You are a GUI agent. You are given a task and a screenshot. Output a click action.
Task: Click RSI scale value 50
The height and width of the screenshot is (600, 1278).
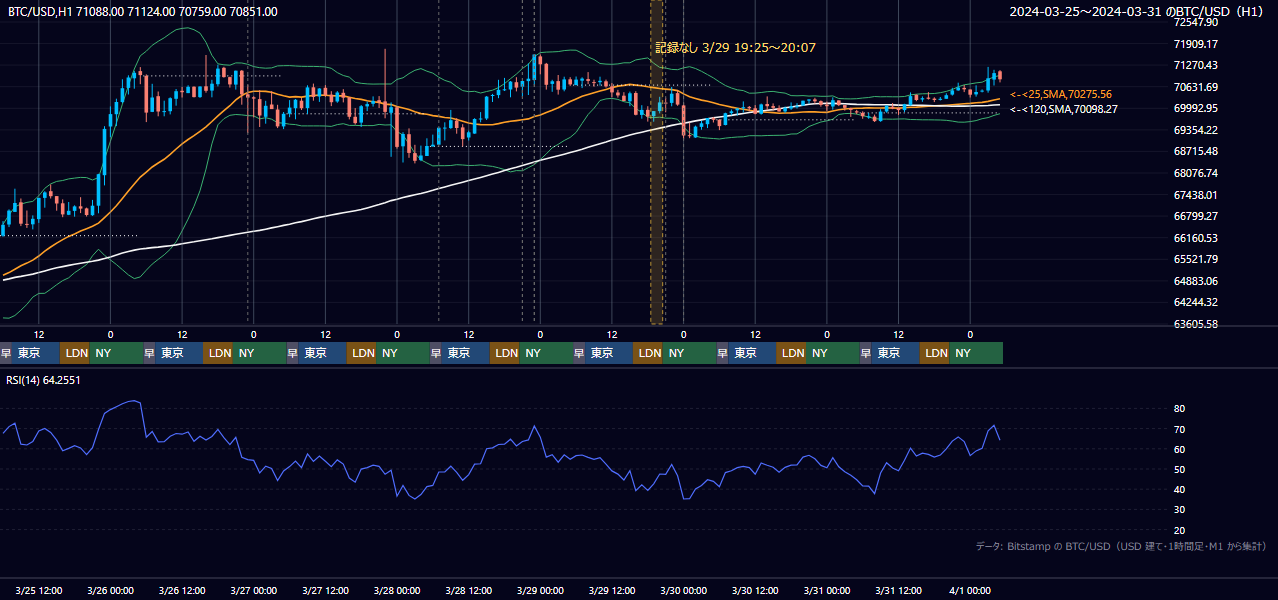tap(1180, 470)
